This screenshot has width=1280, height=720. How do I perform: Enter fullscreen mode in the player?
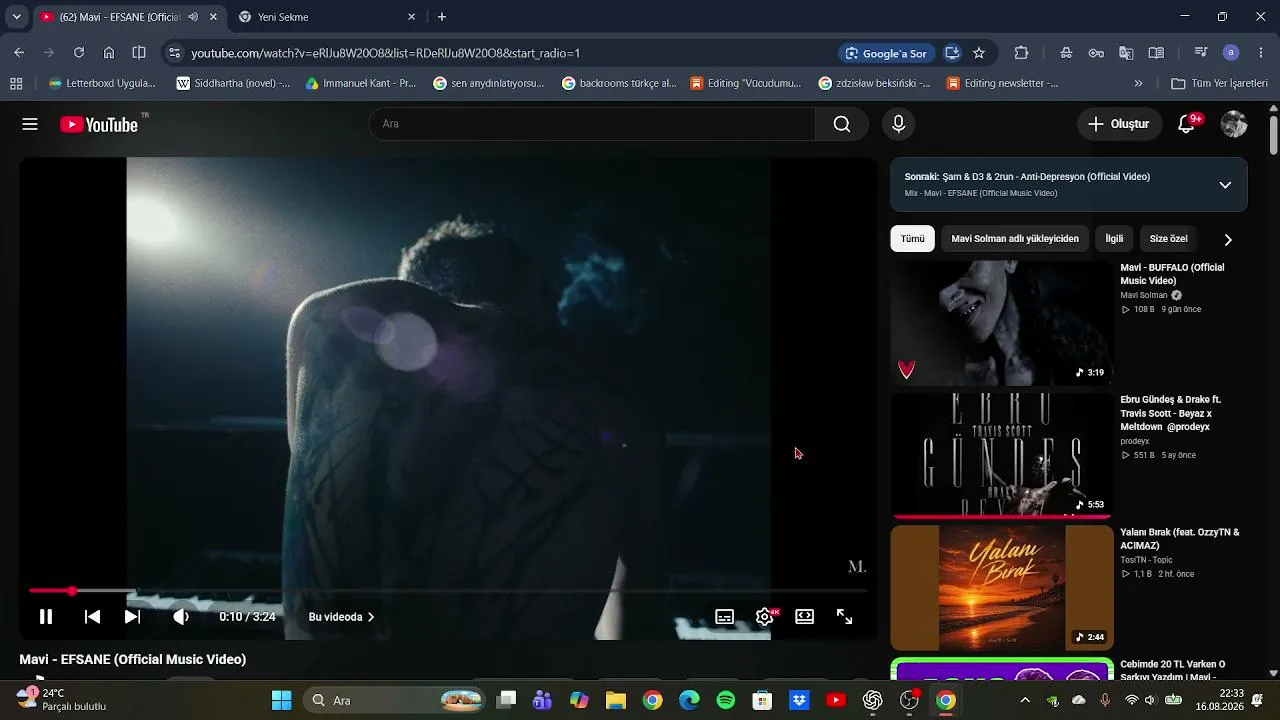[845, 617]
